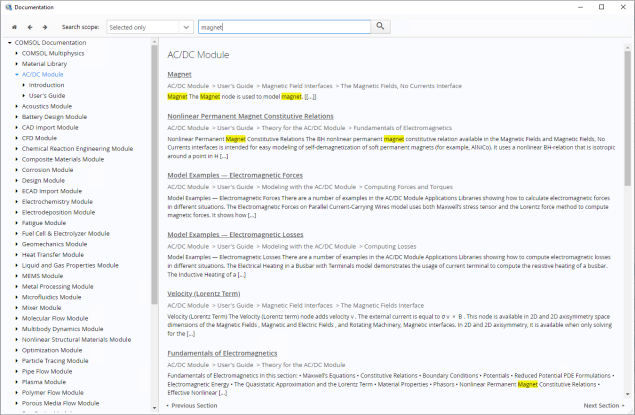The height and width of the screenshot is (415, 635).
Task: Collapse the AC/DC Module node
Action: click(17, 74)
